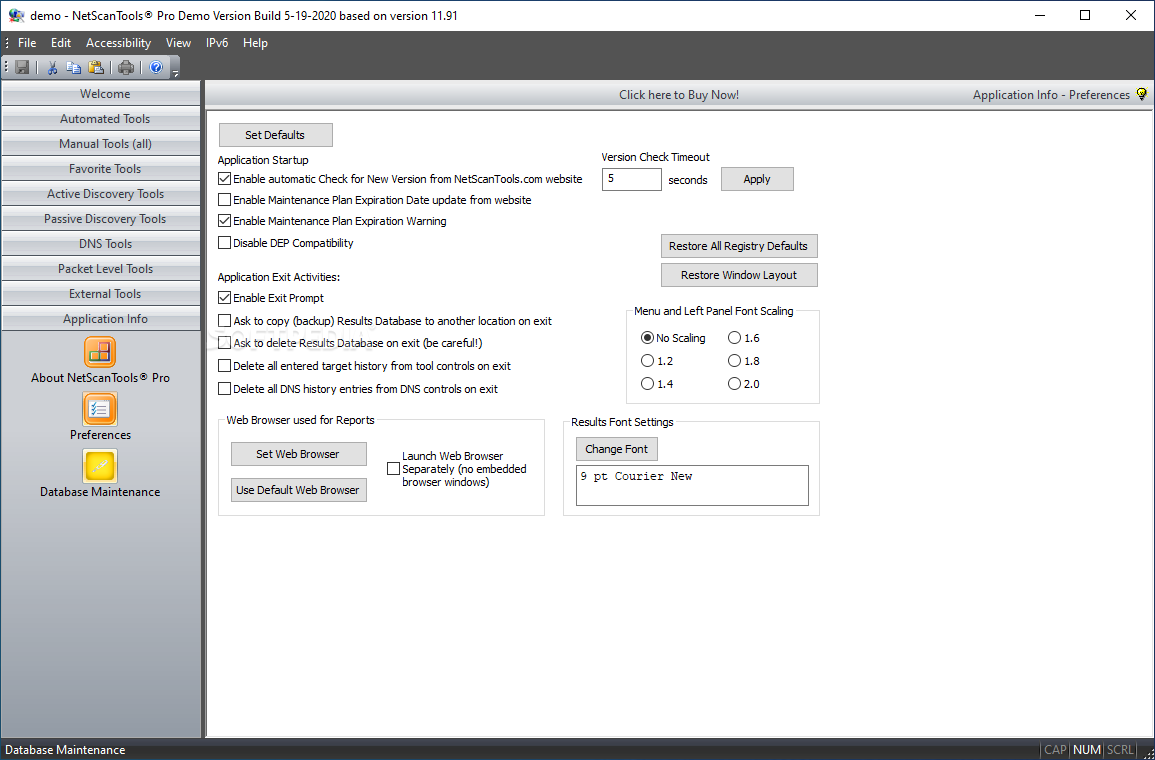Open the Accessibility menu
Viewport: 1155px width, 760px height.
(x=119, y=43)
